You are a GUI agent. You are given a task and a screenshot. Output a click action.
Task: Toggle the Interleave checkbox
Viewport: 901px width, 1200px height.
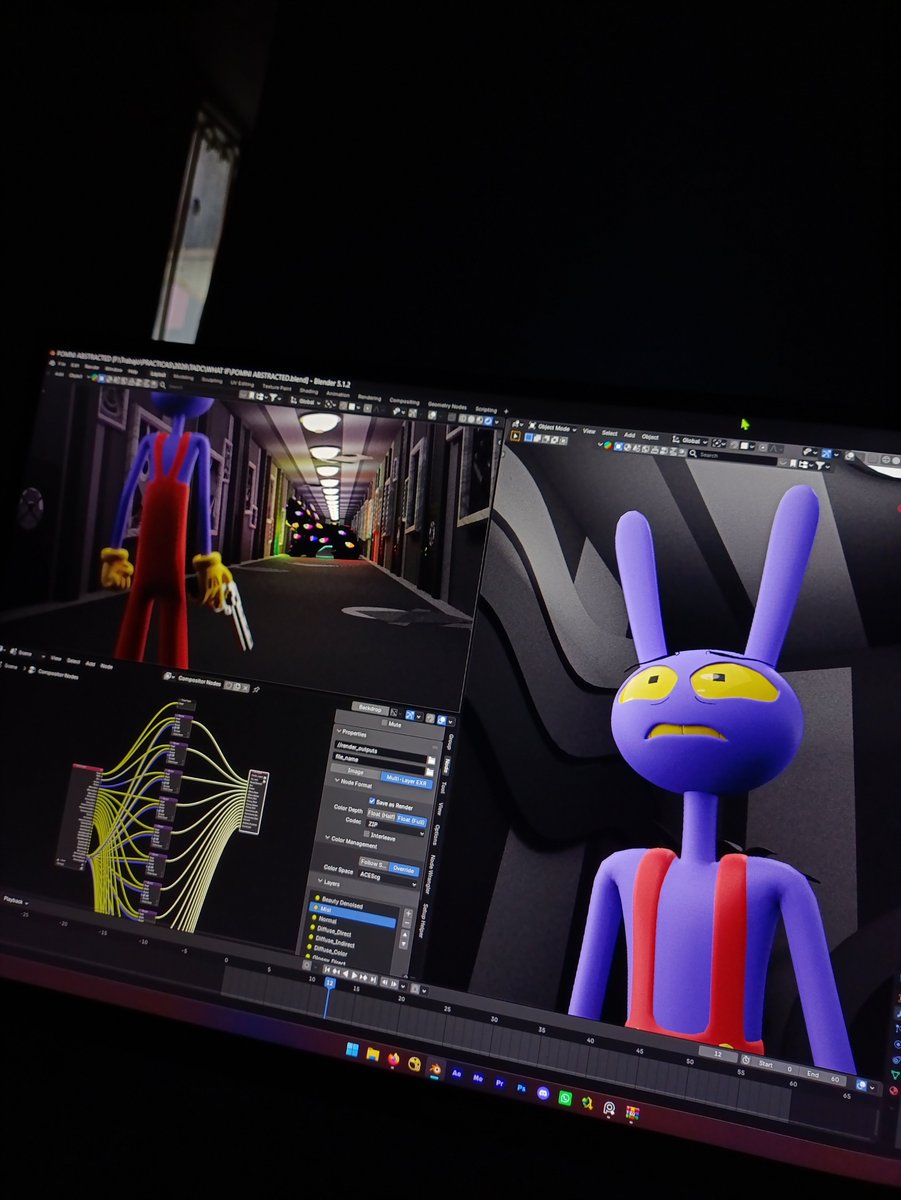click(366, 834)
